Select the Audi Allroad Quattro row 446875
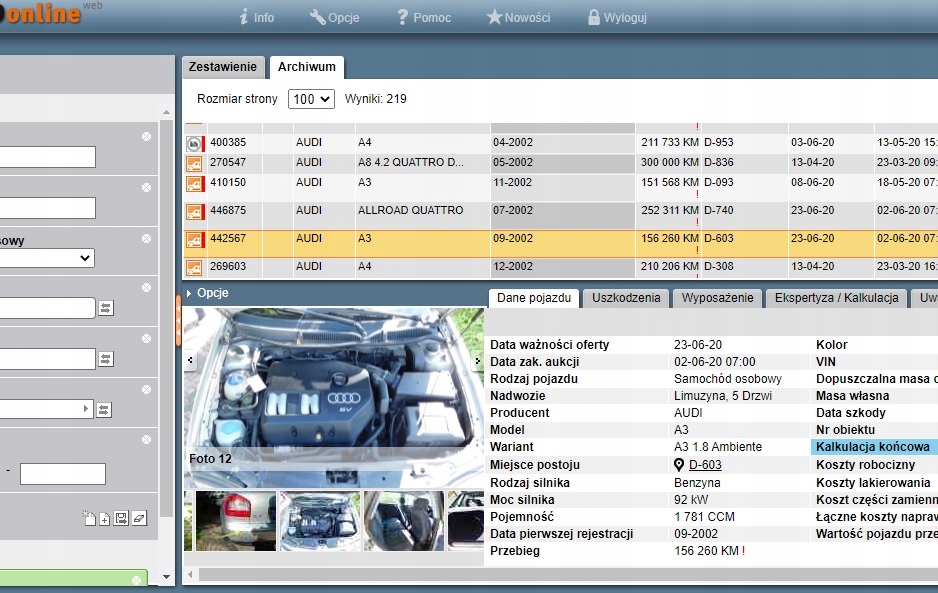Image resolution: width=938 pixels, height=593 pixels. (x=410, y=211)
